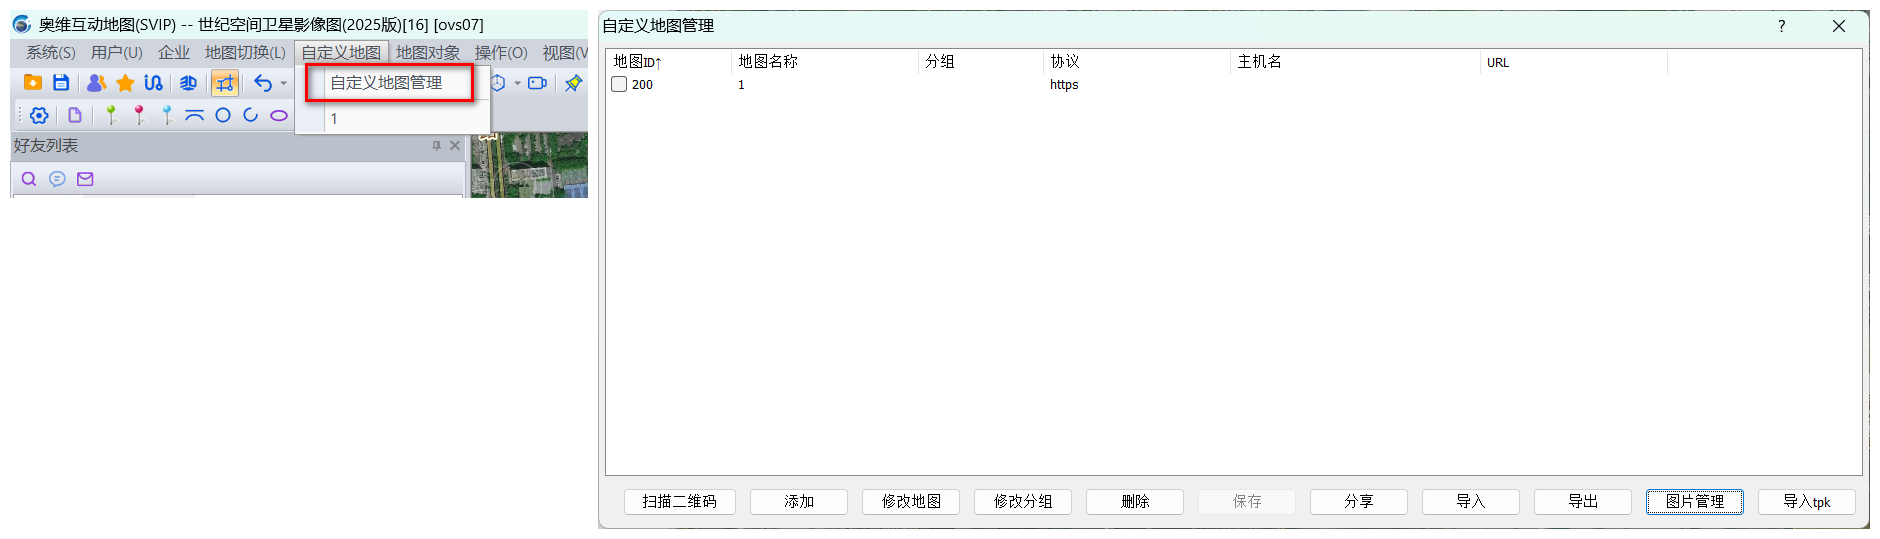This screenshot has width=1880, height=539.
Task: Click the orange folder download icon in toolbar
Action: coord(33,83)
